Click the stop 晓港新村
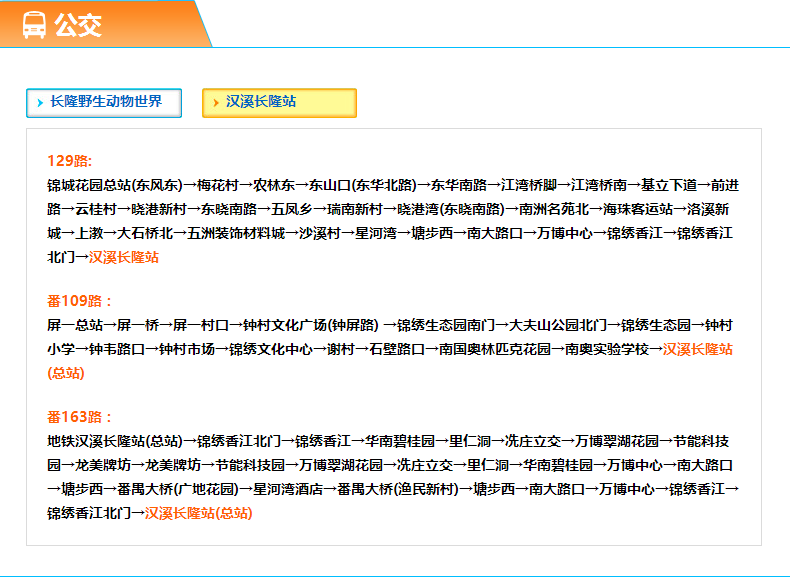 click(159, 209)
